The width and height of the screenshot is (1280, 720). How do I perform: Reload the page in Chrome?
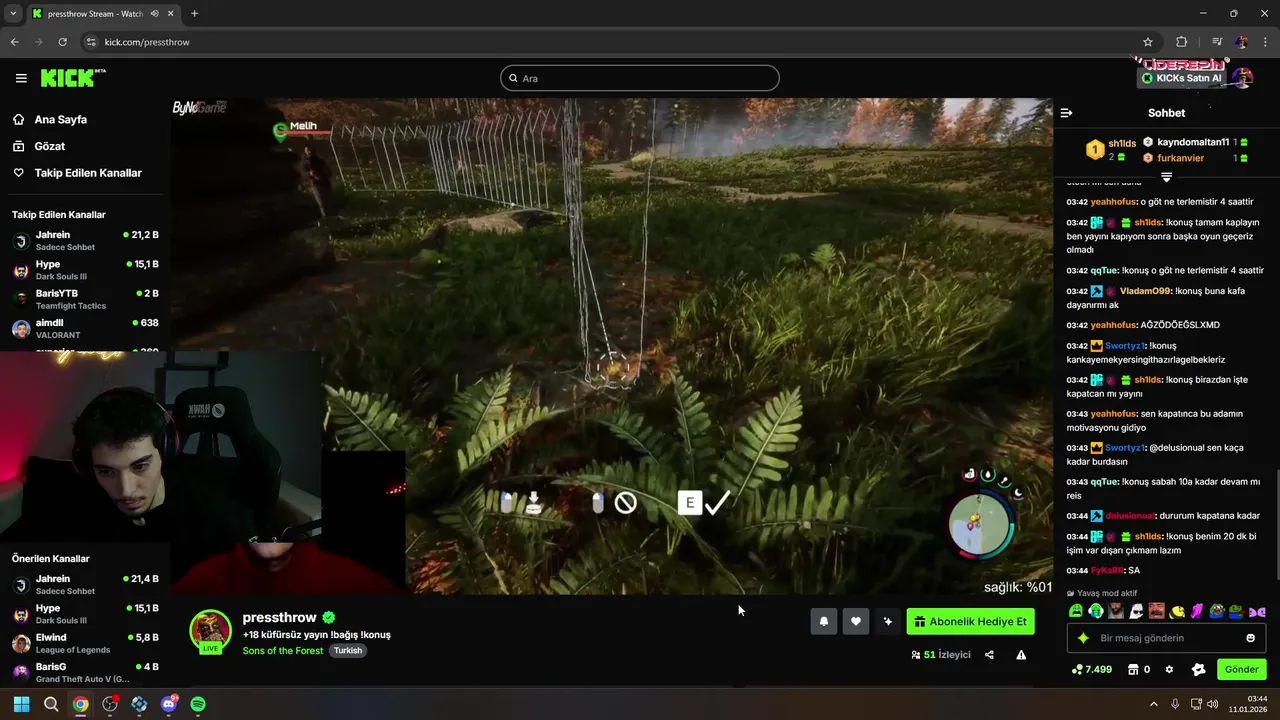tap(62, 42)
